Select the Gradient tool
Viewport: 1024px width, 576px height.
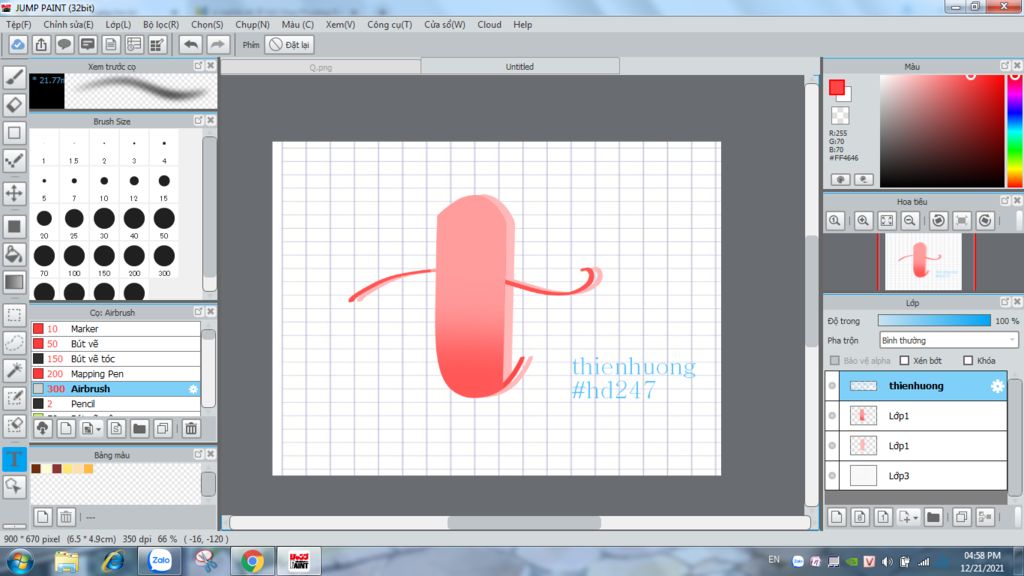pyautogui.click(x=14, y=282)
